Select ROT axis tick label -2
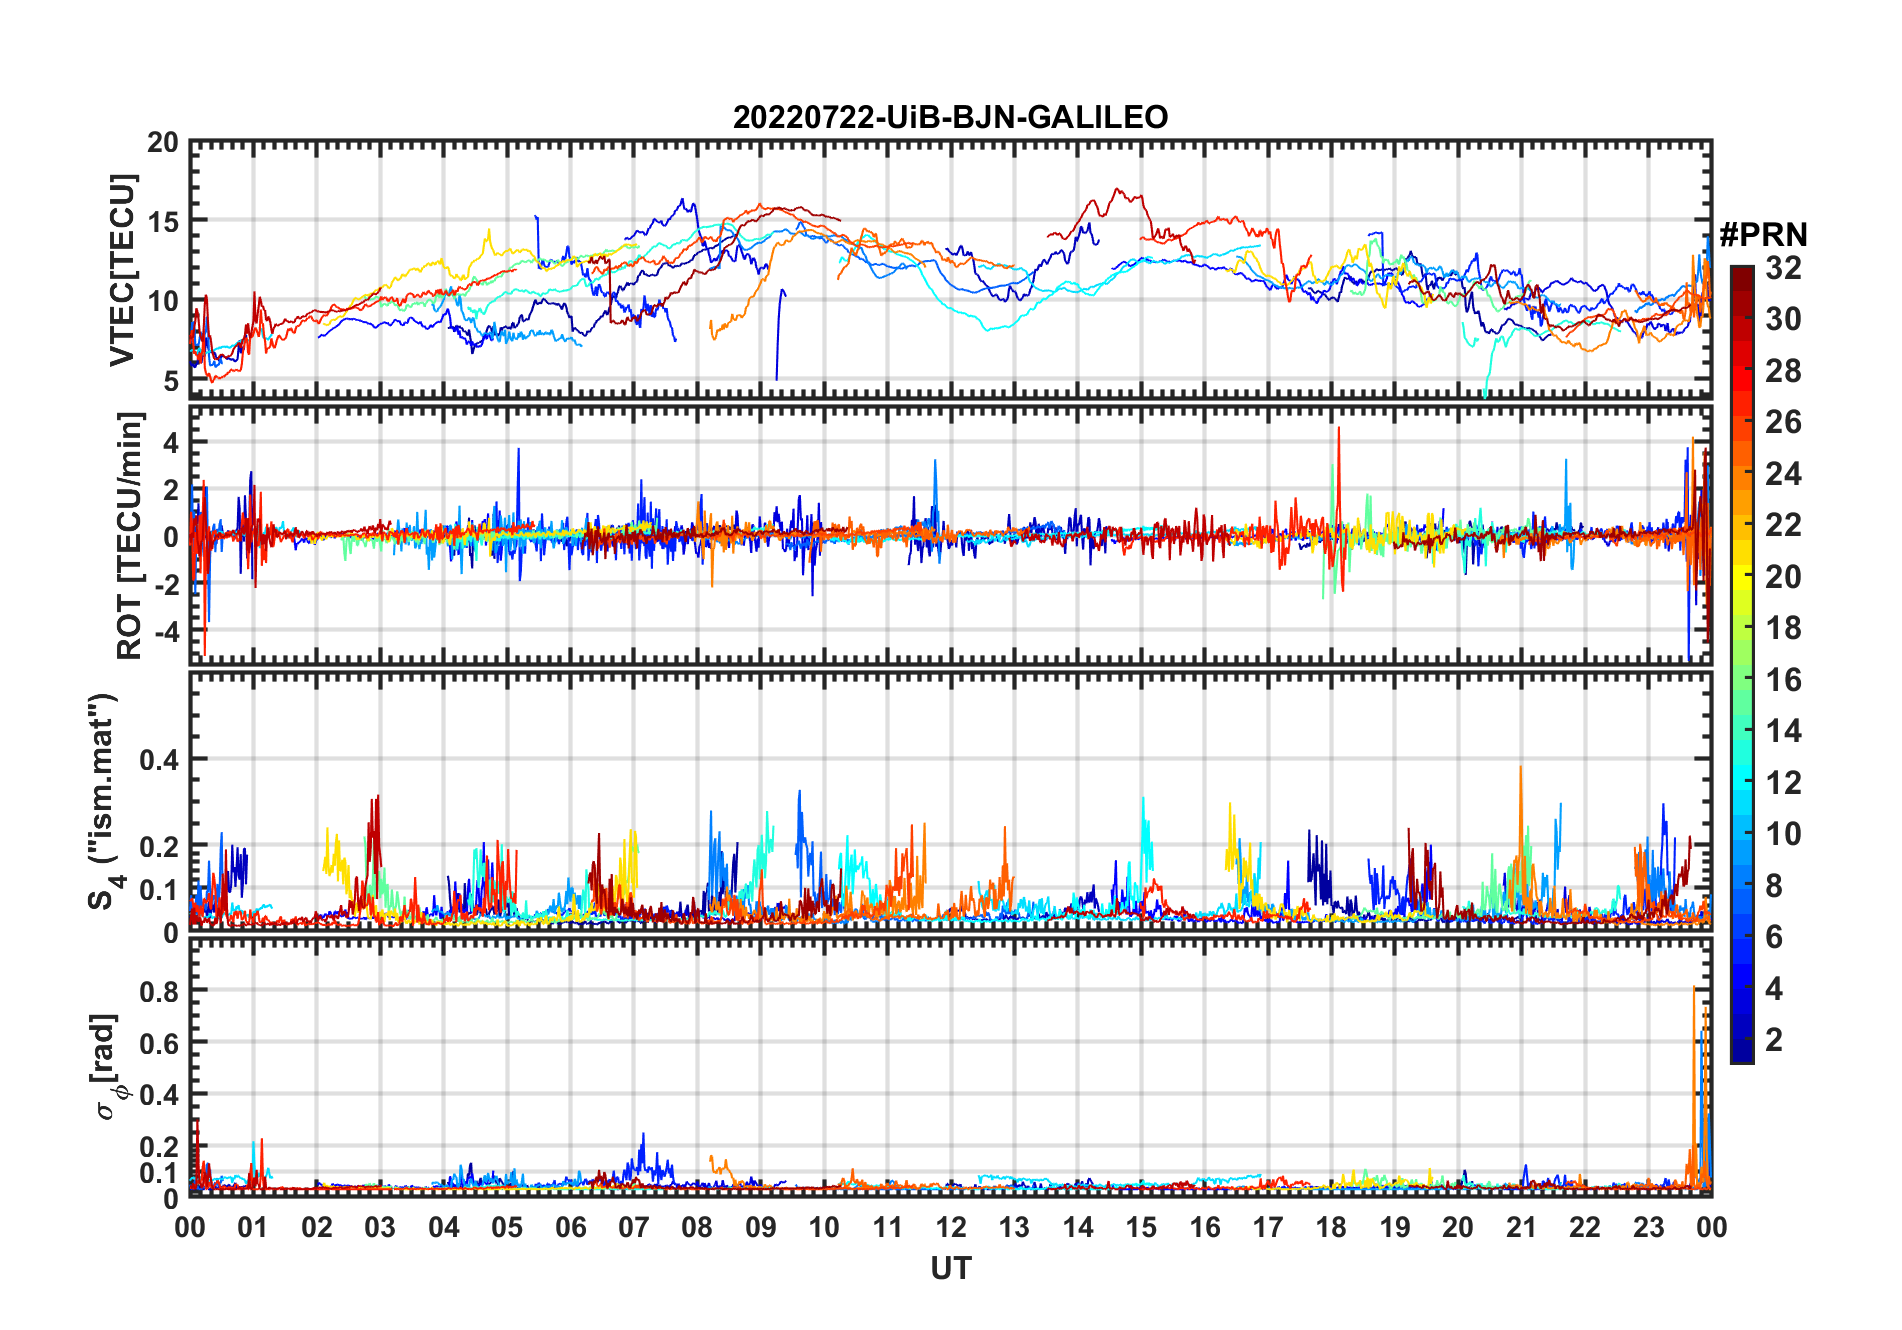 coord(166,584)
